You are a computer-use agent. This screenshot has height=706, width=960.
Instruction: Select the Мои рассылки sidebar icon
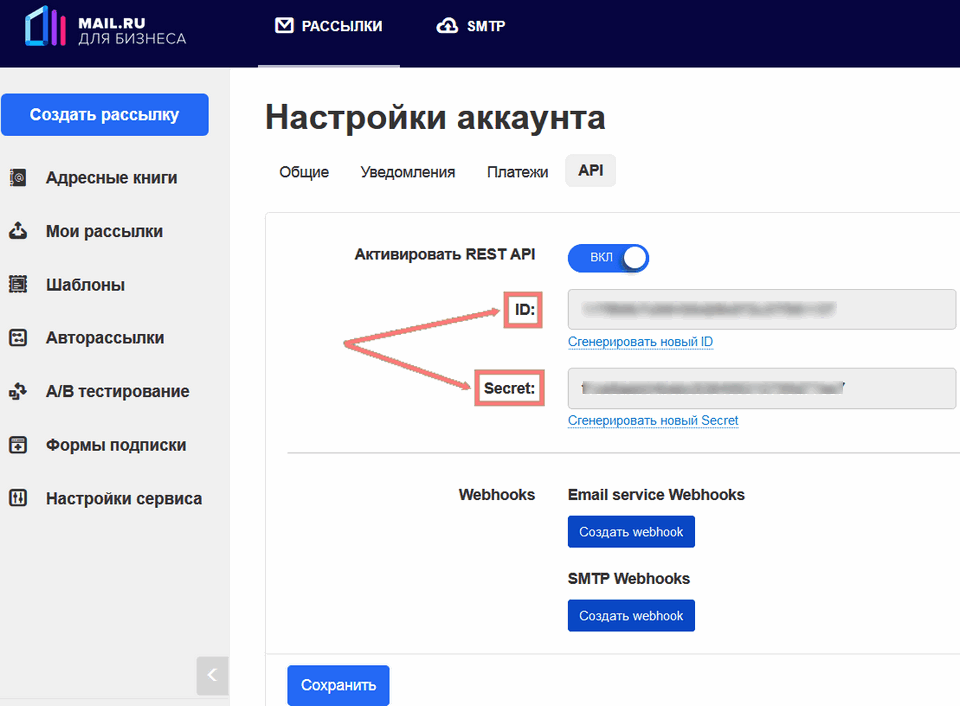pyautogui.click(x=18, y=231)
